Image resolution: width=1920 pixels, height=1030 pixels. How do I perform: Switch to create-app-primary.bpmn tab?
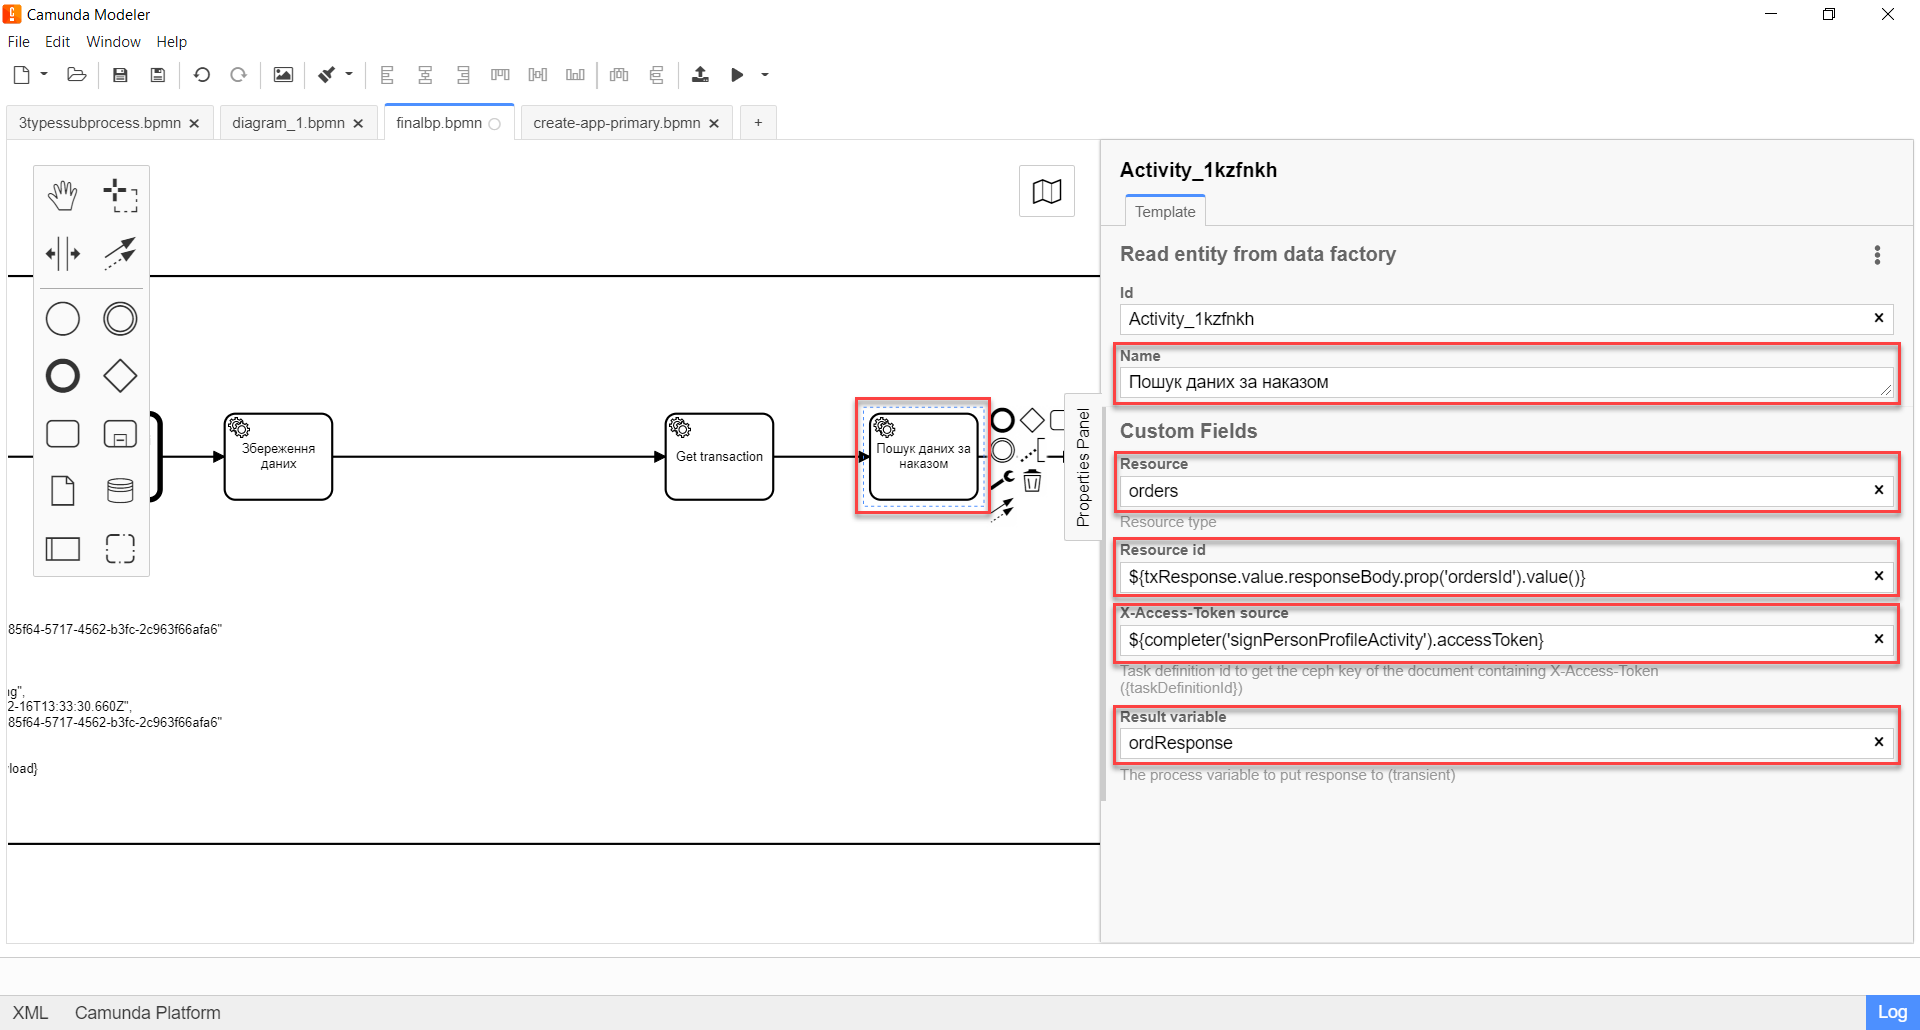pyautogui.click(x=616, y=123)
